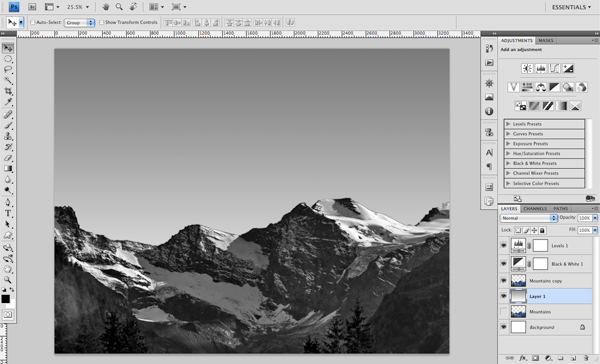Select the Brush tool

coord(8,125)
